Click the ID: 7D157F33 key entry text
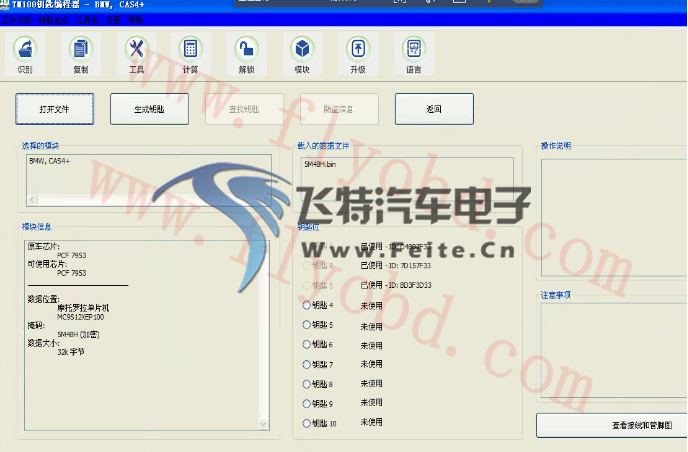Image resolution: width=688 pixels, height=452 pixels. [x=409, y=265]
